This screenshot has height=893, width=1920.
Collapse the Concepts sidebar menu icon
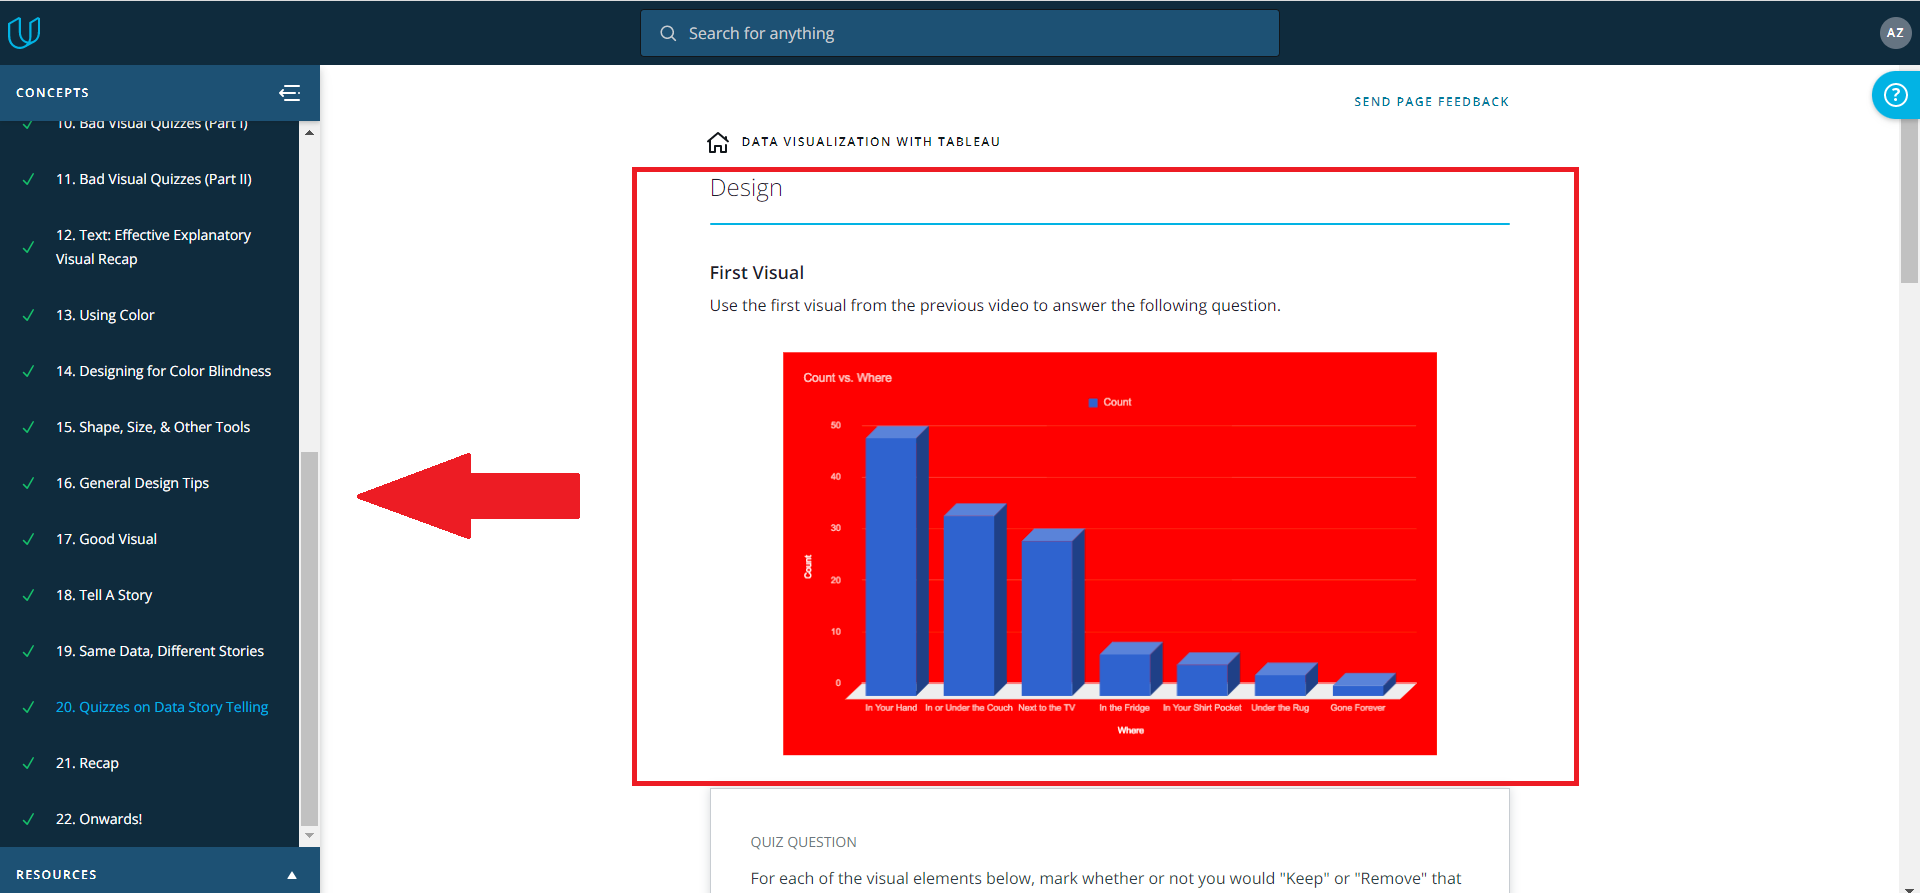[x=289, y=93]
